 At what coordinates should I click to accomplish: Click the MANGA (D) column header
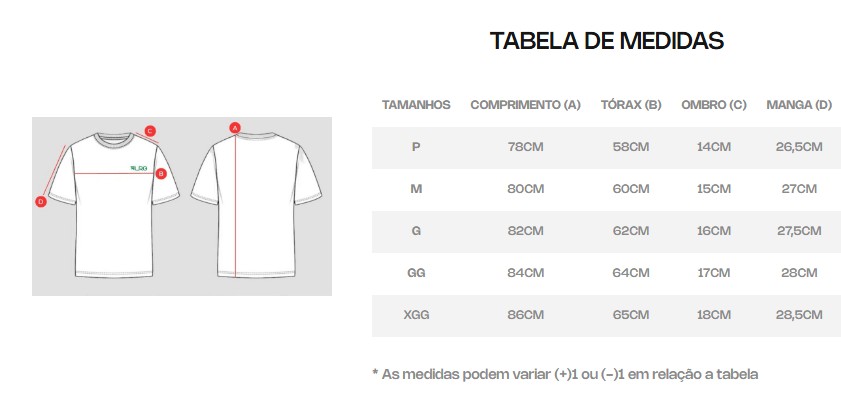pyautogui.click(x=799, y=104)
